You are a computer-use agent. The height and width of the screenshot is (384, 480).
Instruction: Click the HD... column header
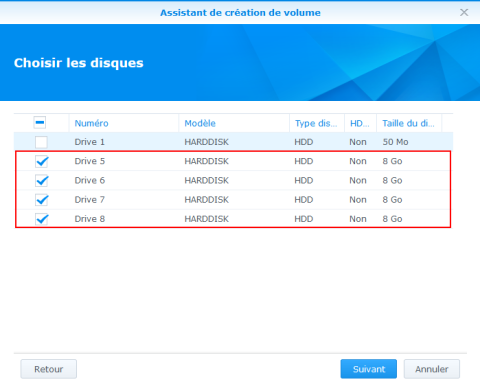point(360,123)
